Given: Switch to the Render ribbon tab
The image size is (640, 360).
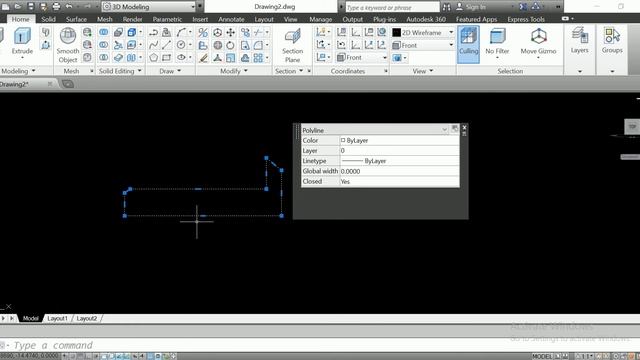Looking at the screenshot, I should (132, 19).
